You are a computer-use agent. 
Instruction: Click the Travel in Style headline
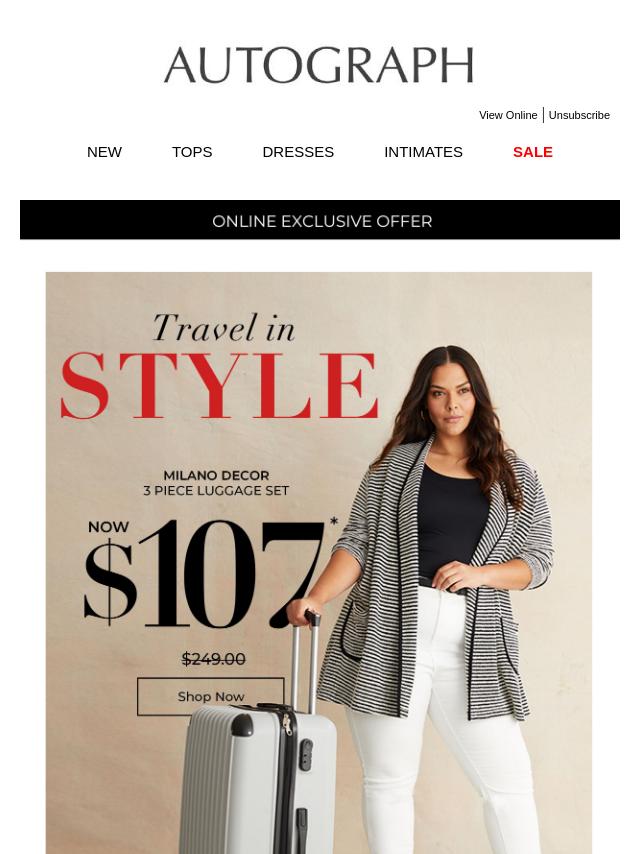tap(219, 366)
